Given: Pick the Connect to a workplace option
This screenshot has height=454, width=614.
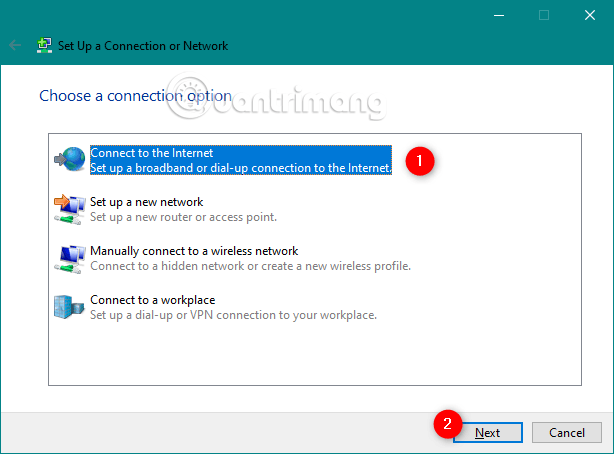Looking at the screenshot, I should (152, 300).
